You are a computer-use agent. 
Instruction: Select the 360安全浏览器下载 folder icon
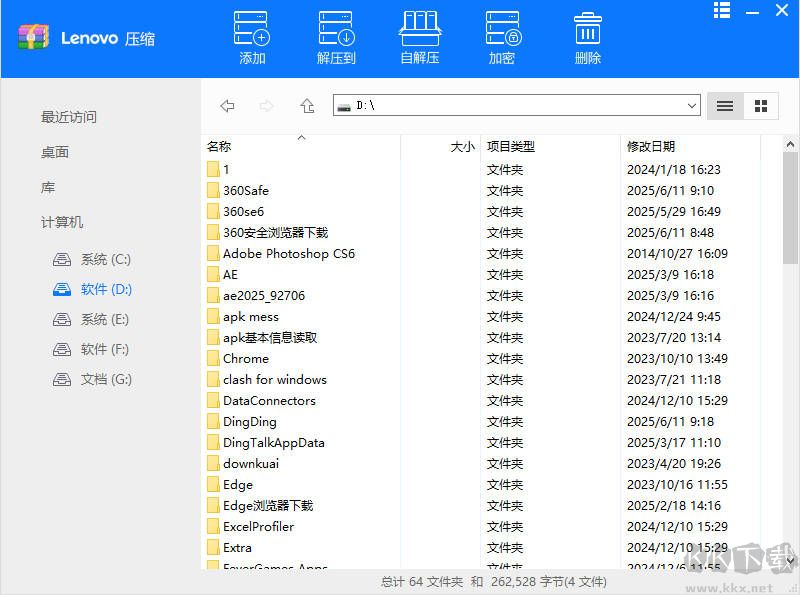tap(213, 233)
